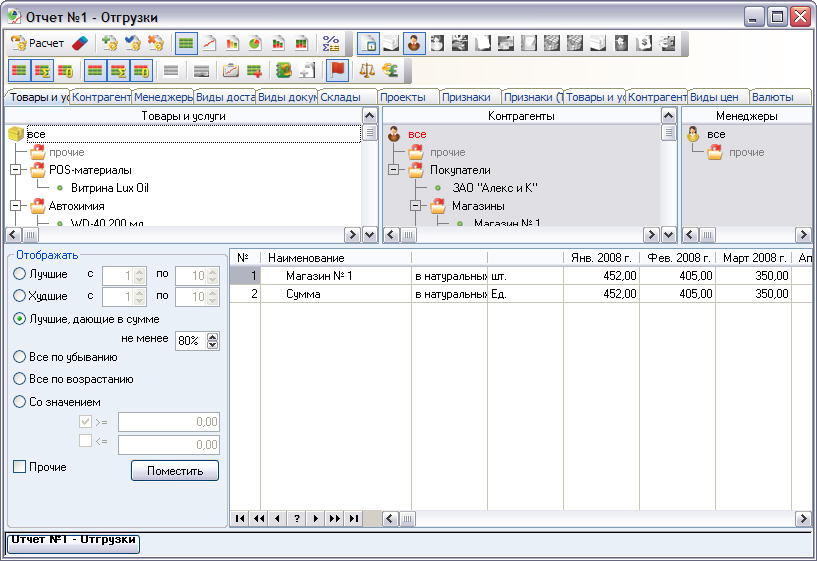Choose Все по возрастанию option
Viewport: 817px width, 561px height.
(19, 379)
